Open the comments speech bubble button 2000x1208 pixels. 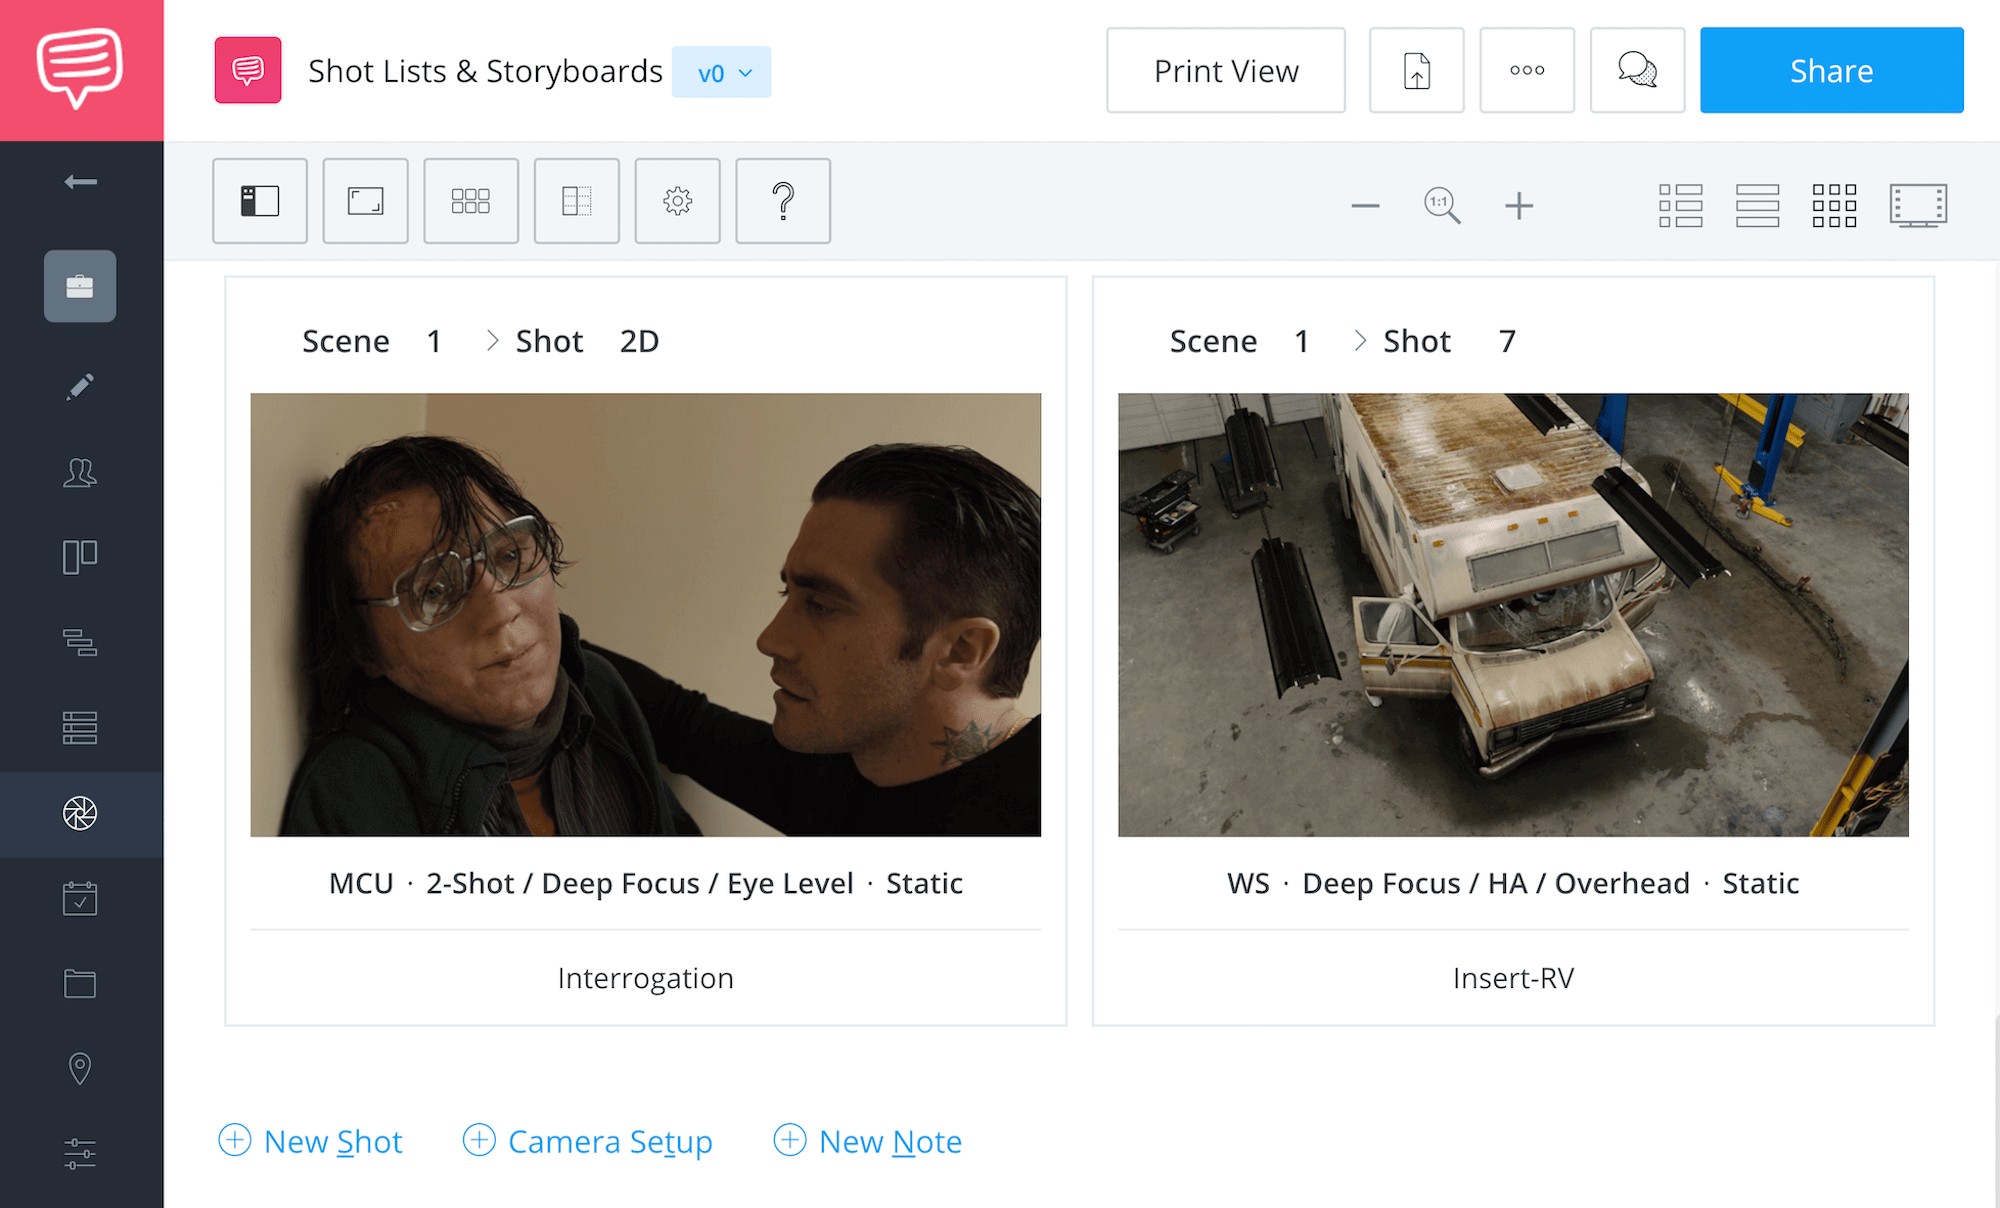(x=1638, y=70)
